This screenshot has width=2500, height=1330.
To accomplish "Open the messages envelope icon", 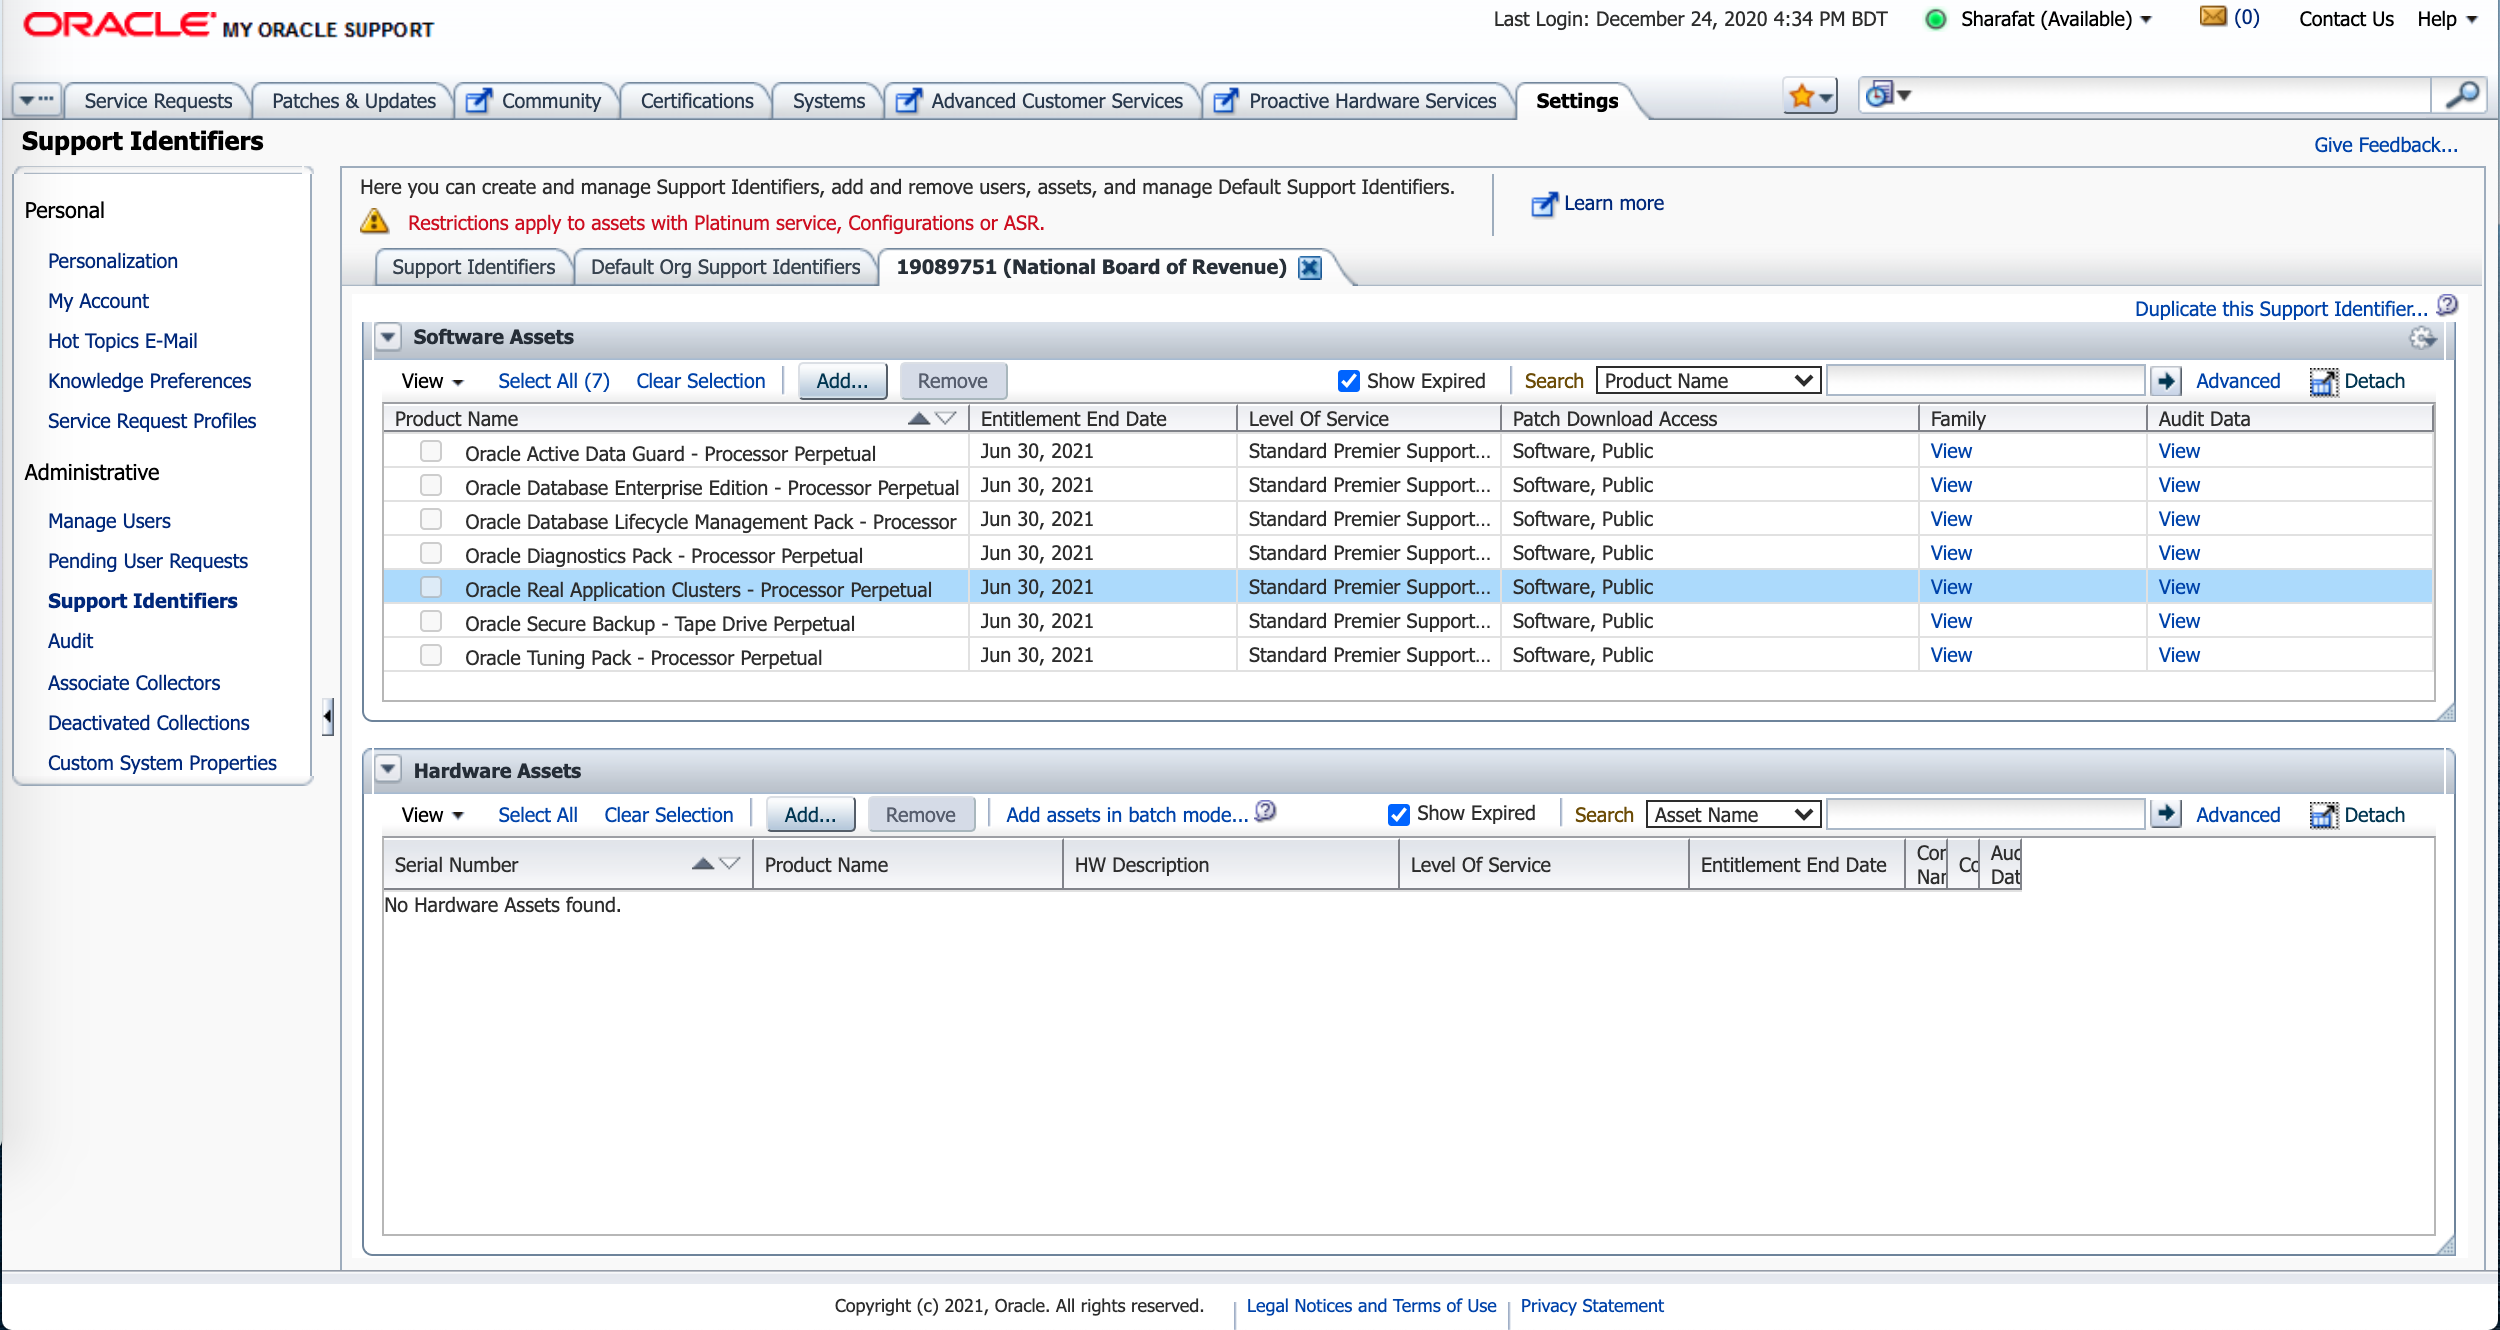I will [x=2213, y=17].
